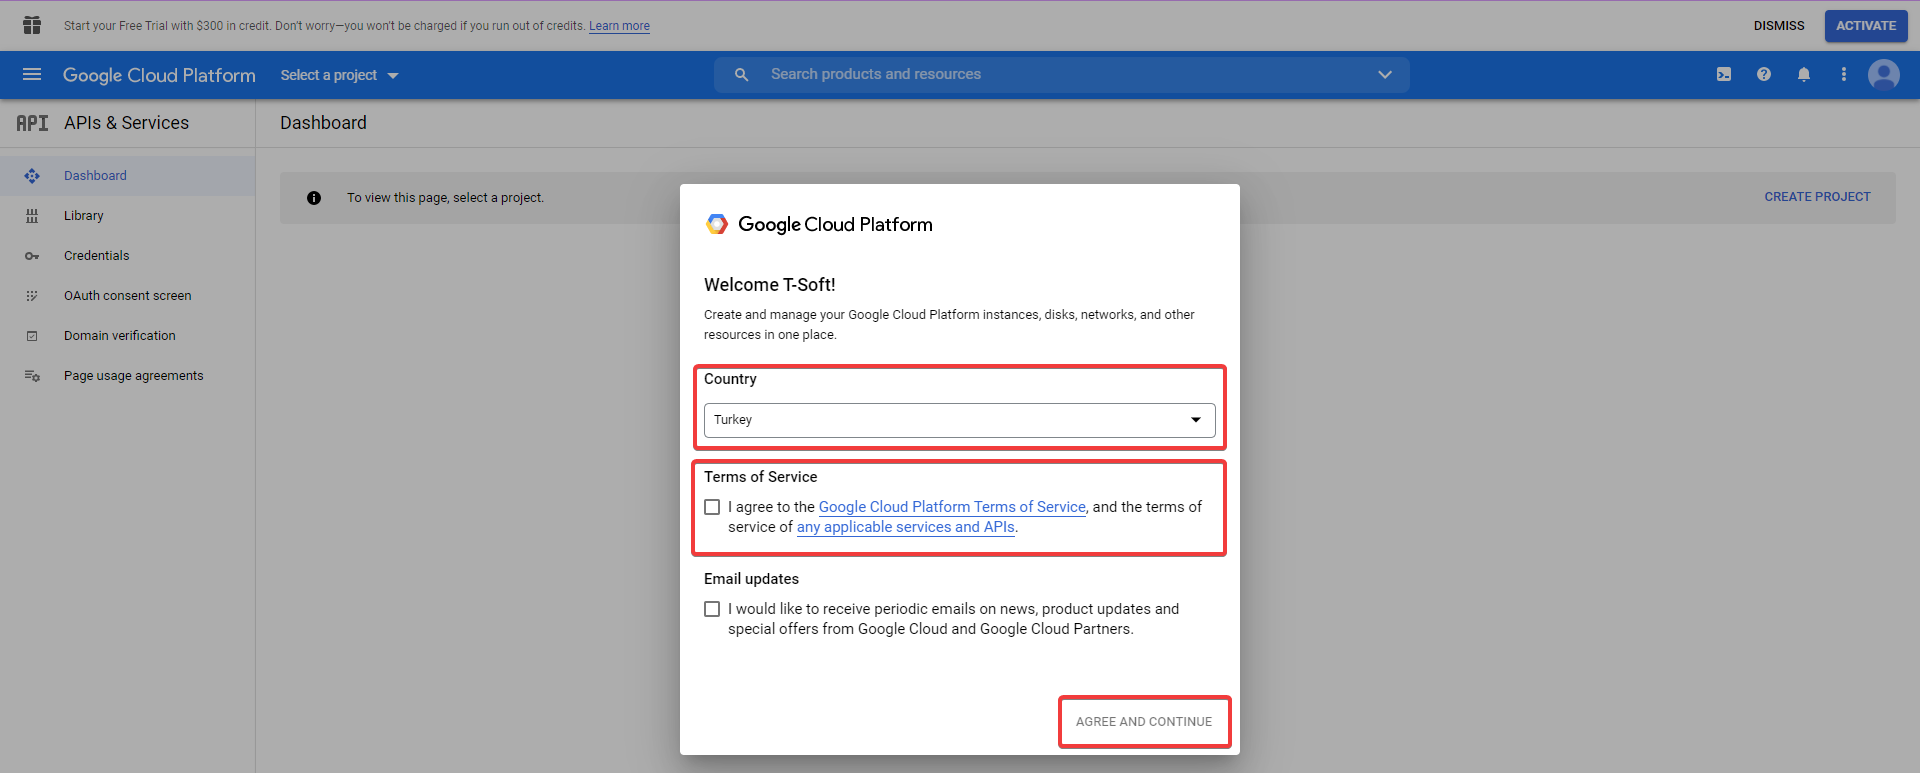
Task: Open Google Cloud Platform Terms of Service link
Action: 952,507
